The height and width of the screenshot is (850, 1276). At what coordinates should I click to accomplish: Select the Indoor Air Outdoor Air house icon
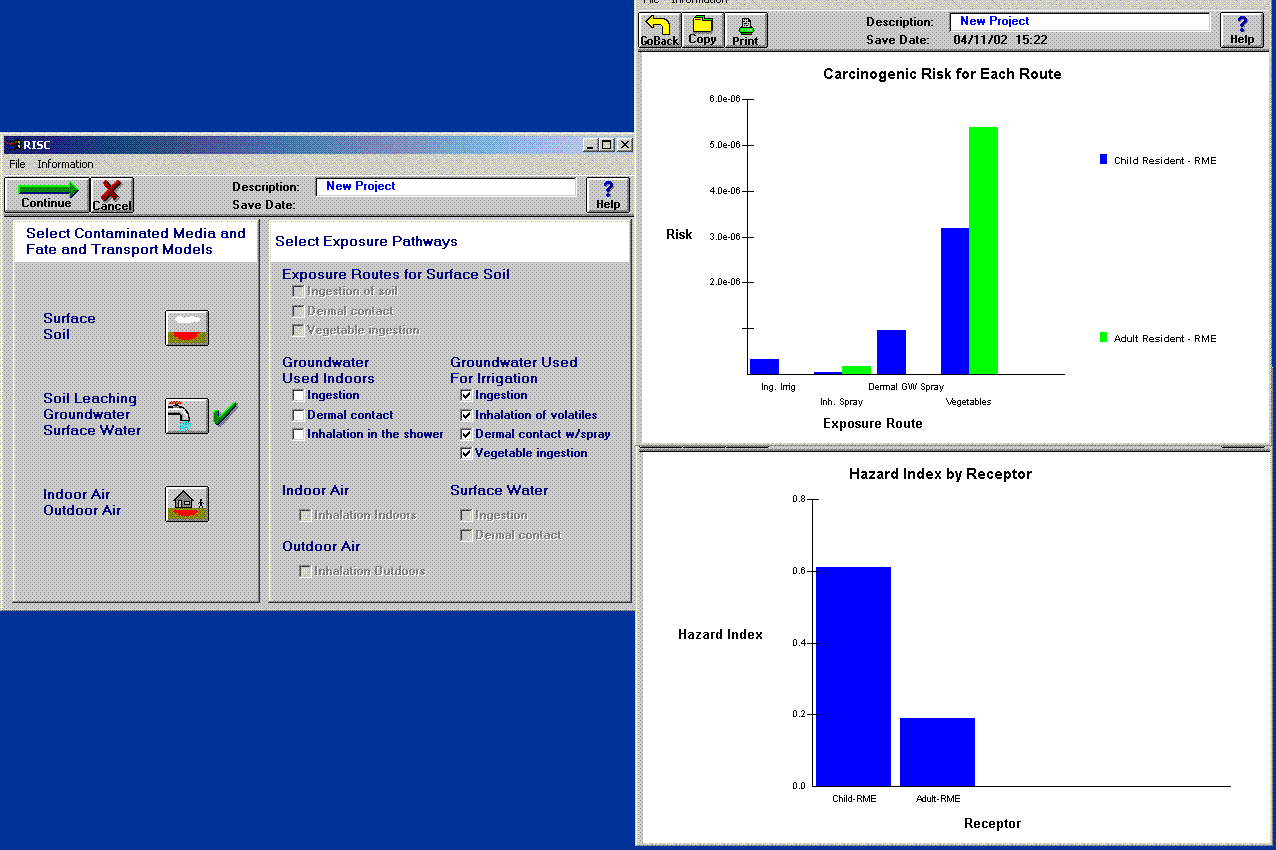pos(186,503)
